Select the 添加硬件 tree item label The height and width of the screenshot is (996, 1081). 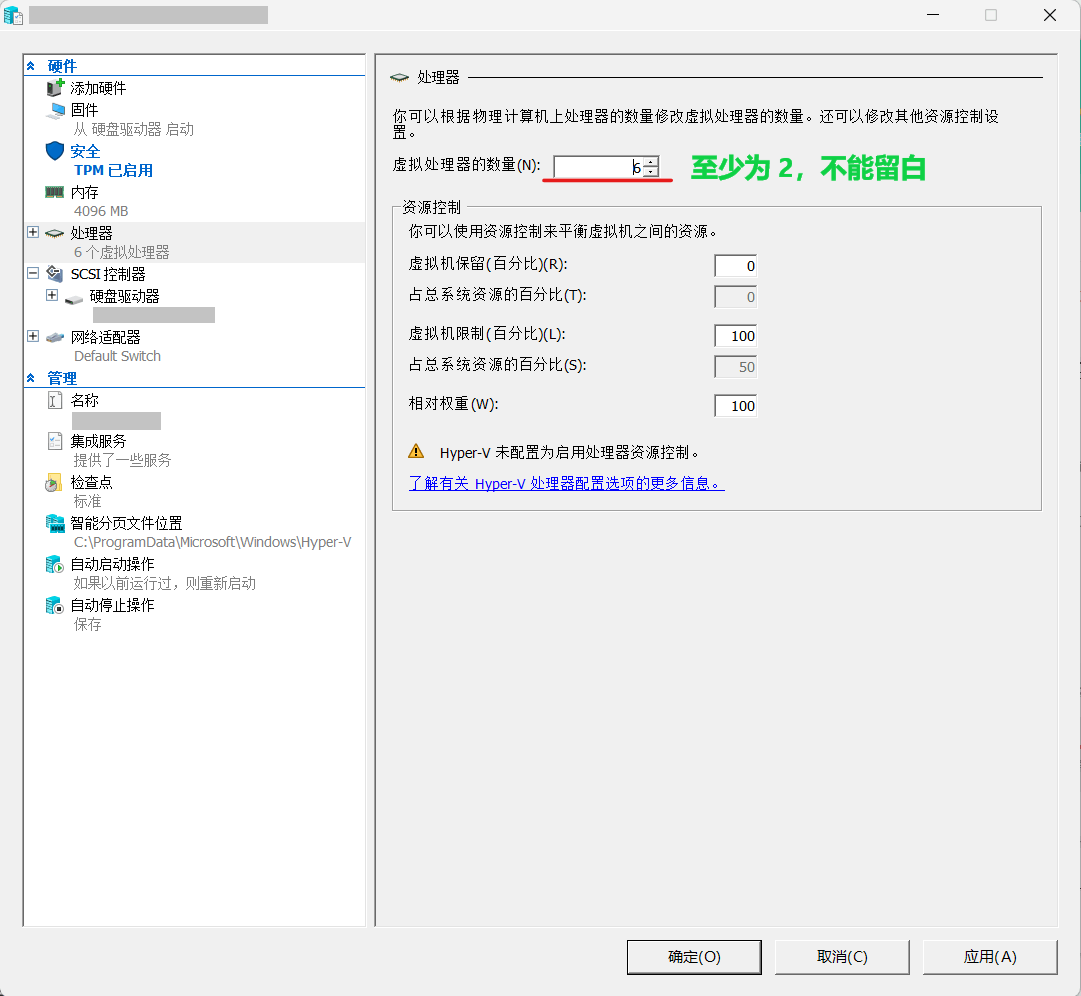[x=99, y=88]
